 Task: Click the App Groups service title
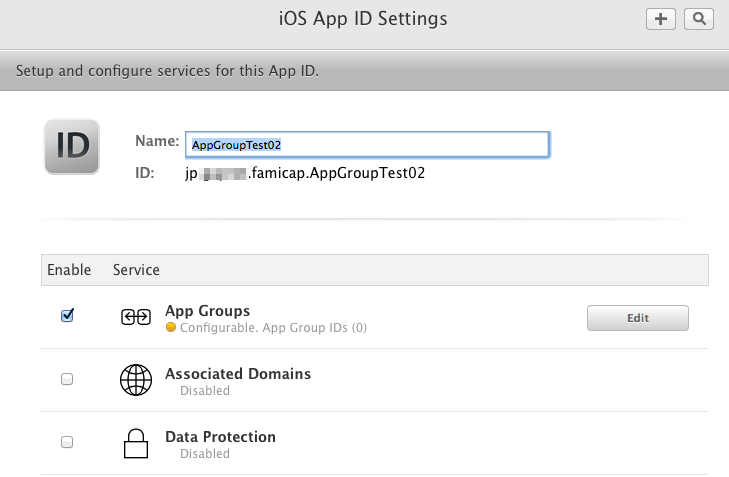pyautogui.click(x=207, y=311)
